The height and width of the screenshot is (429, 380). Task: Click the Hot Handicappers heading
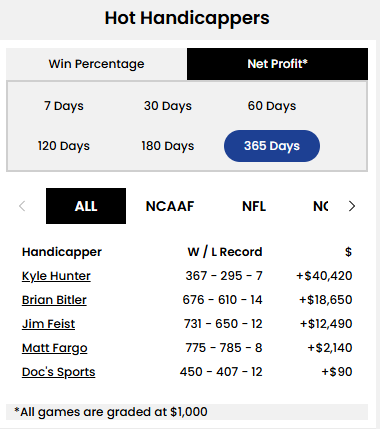[187, 18]
